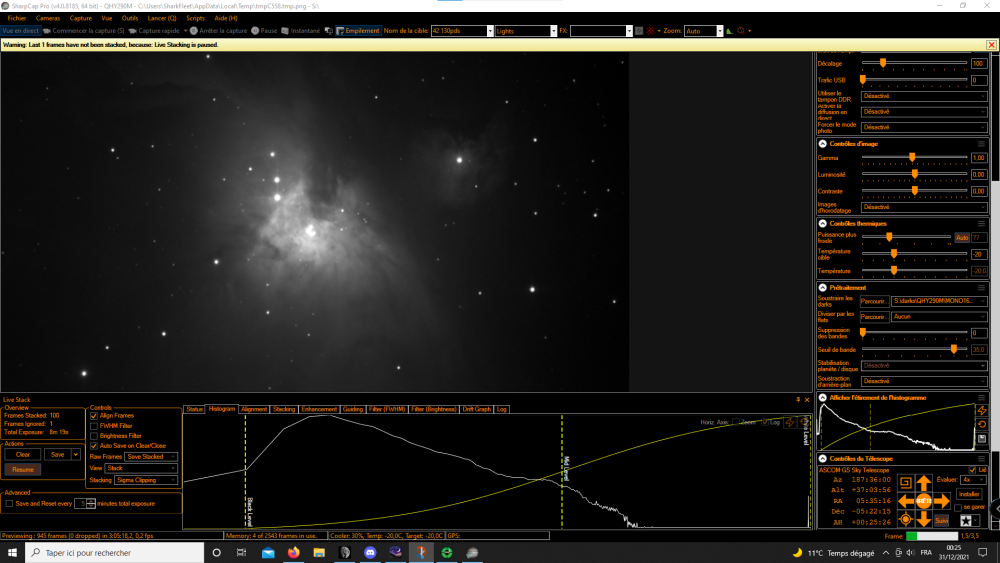This screenshot has height=563, width=1000.
Task: Collapse the Contrôles thermiques section
Action: (823, 224)
